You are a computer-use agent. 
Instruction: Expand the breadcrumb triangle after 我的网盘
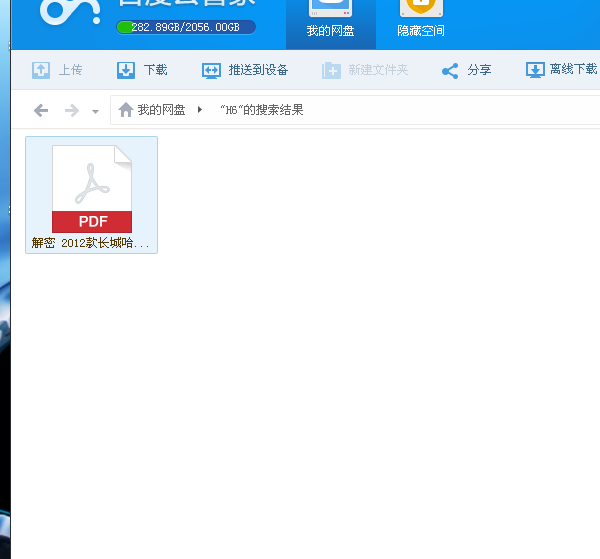200,110
